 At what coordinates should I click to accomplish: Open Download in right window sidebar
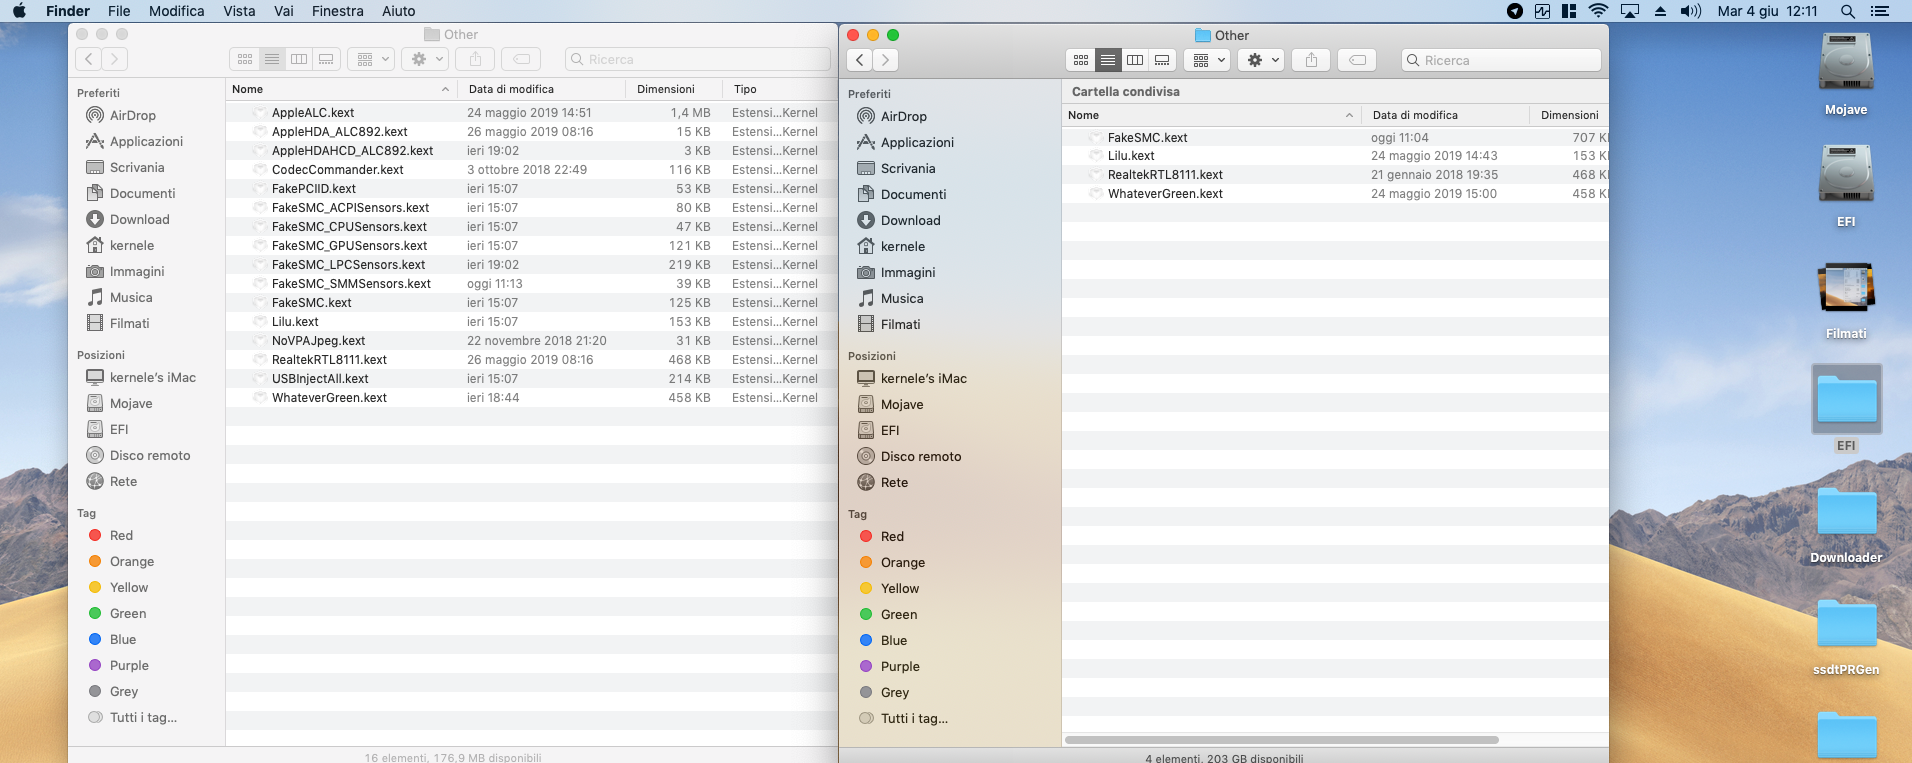(x=910, y=220)
